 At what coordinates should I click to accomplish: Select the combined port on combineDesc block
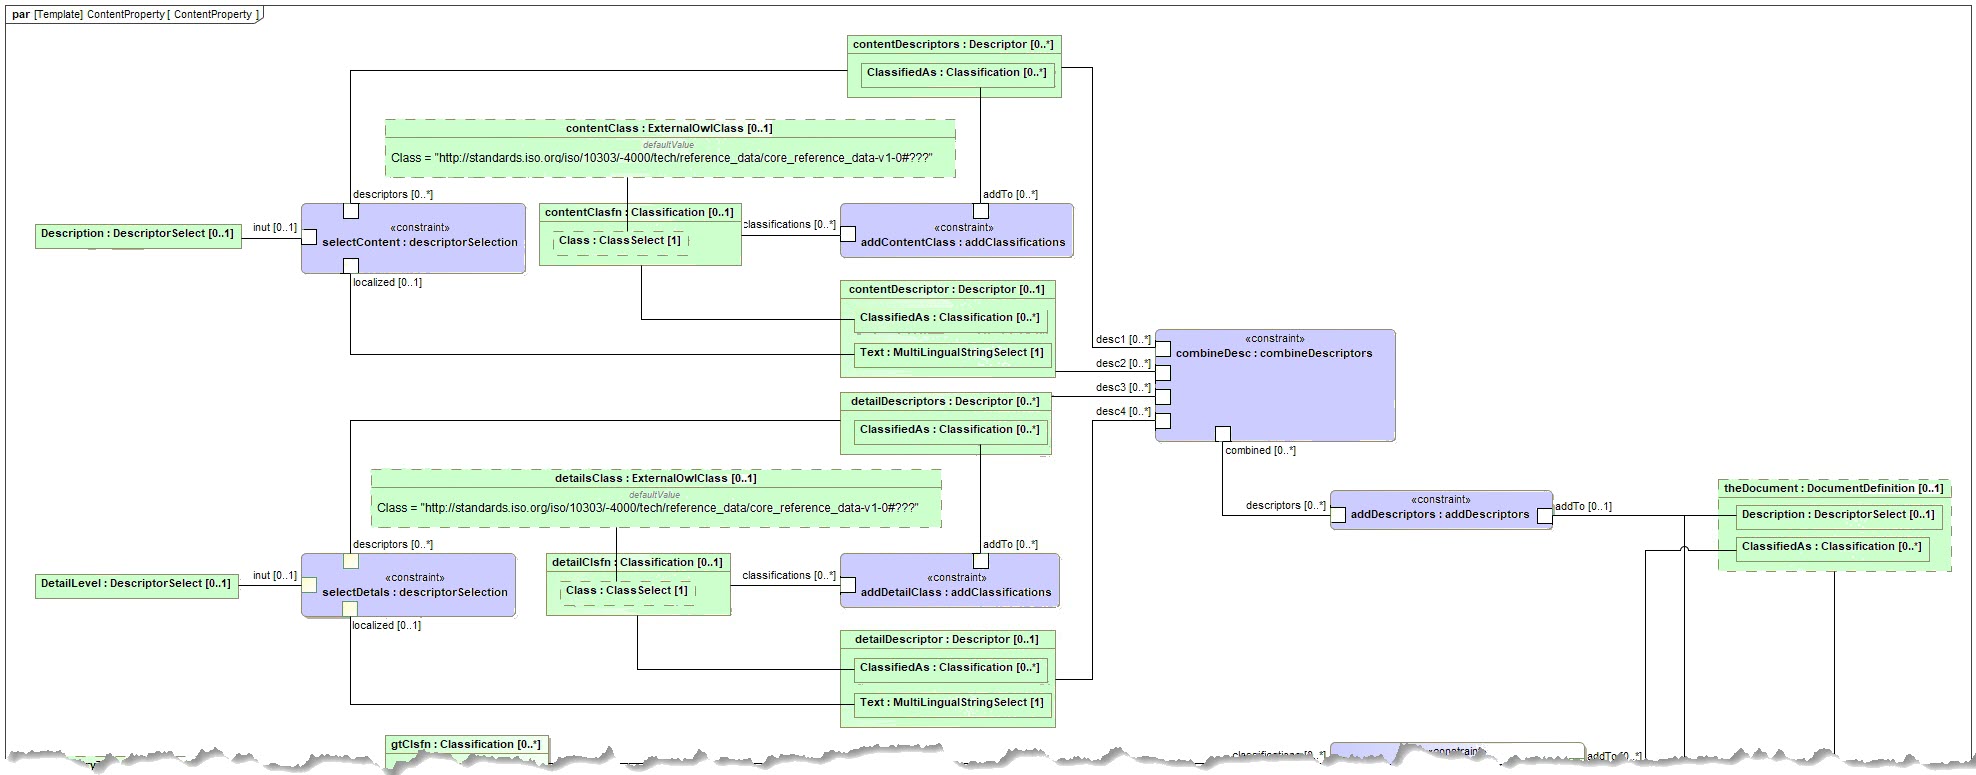pyautogui.click(x=1222, y=433)
